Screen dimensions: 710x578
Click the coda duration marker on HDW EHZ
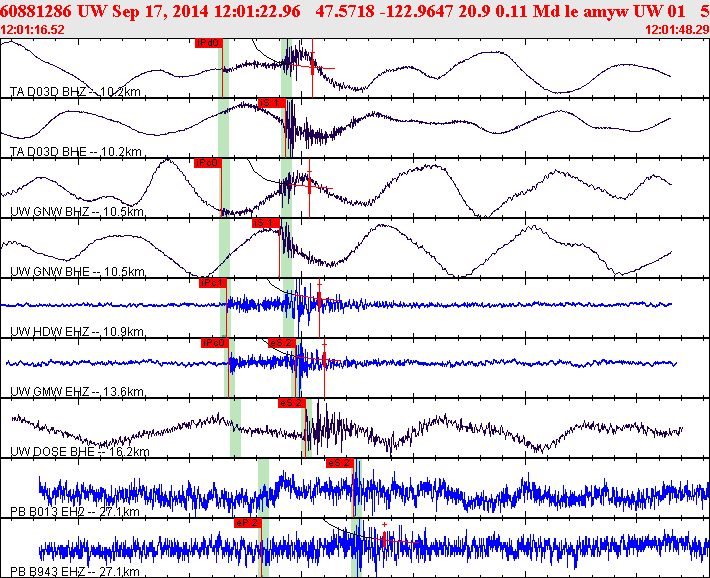[319, 299]
